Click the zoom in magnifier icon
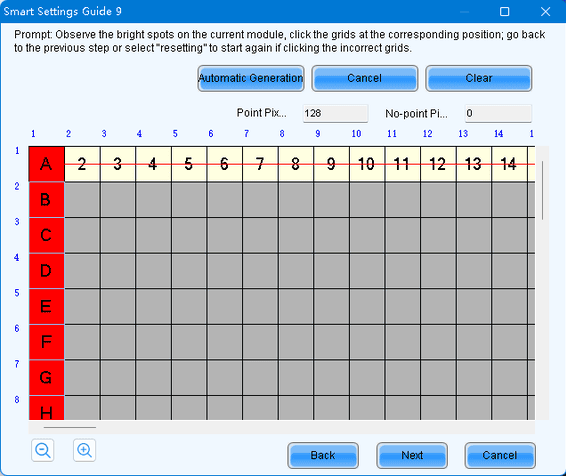Image resolution: width=566 pixels, height=476 pixels. 84,450
